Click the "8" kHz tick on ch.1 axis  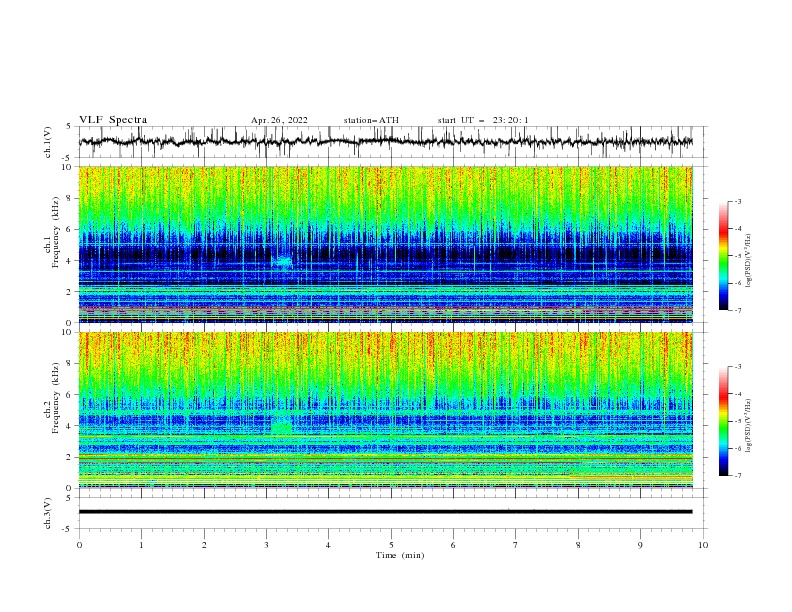70,198
